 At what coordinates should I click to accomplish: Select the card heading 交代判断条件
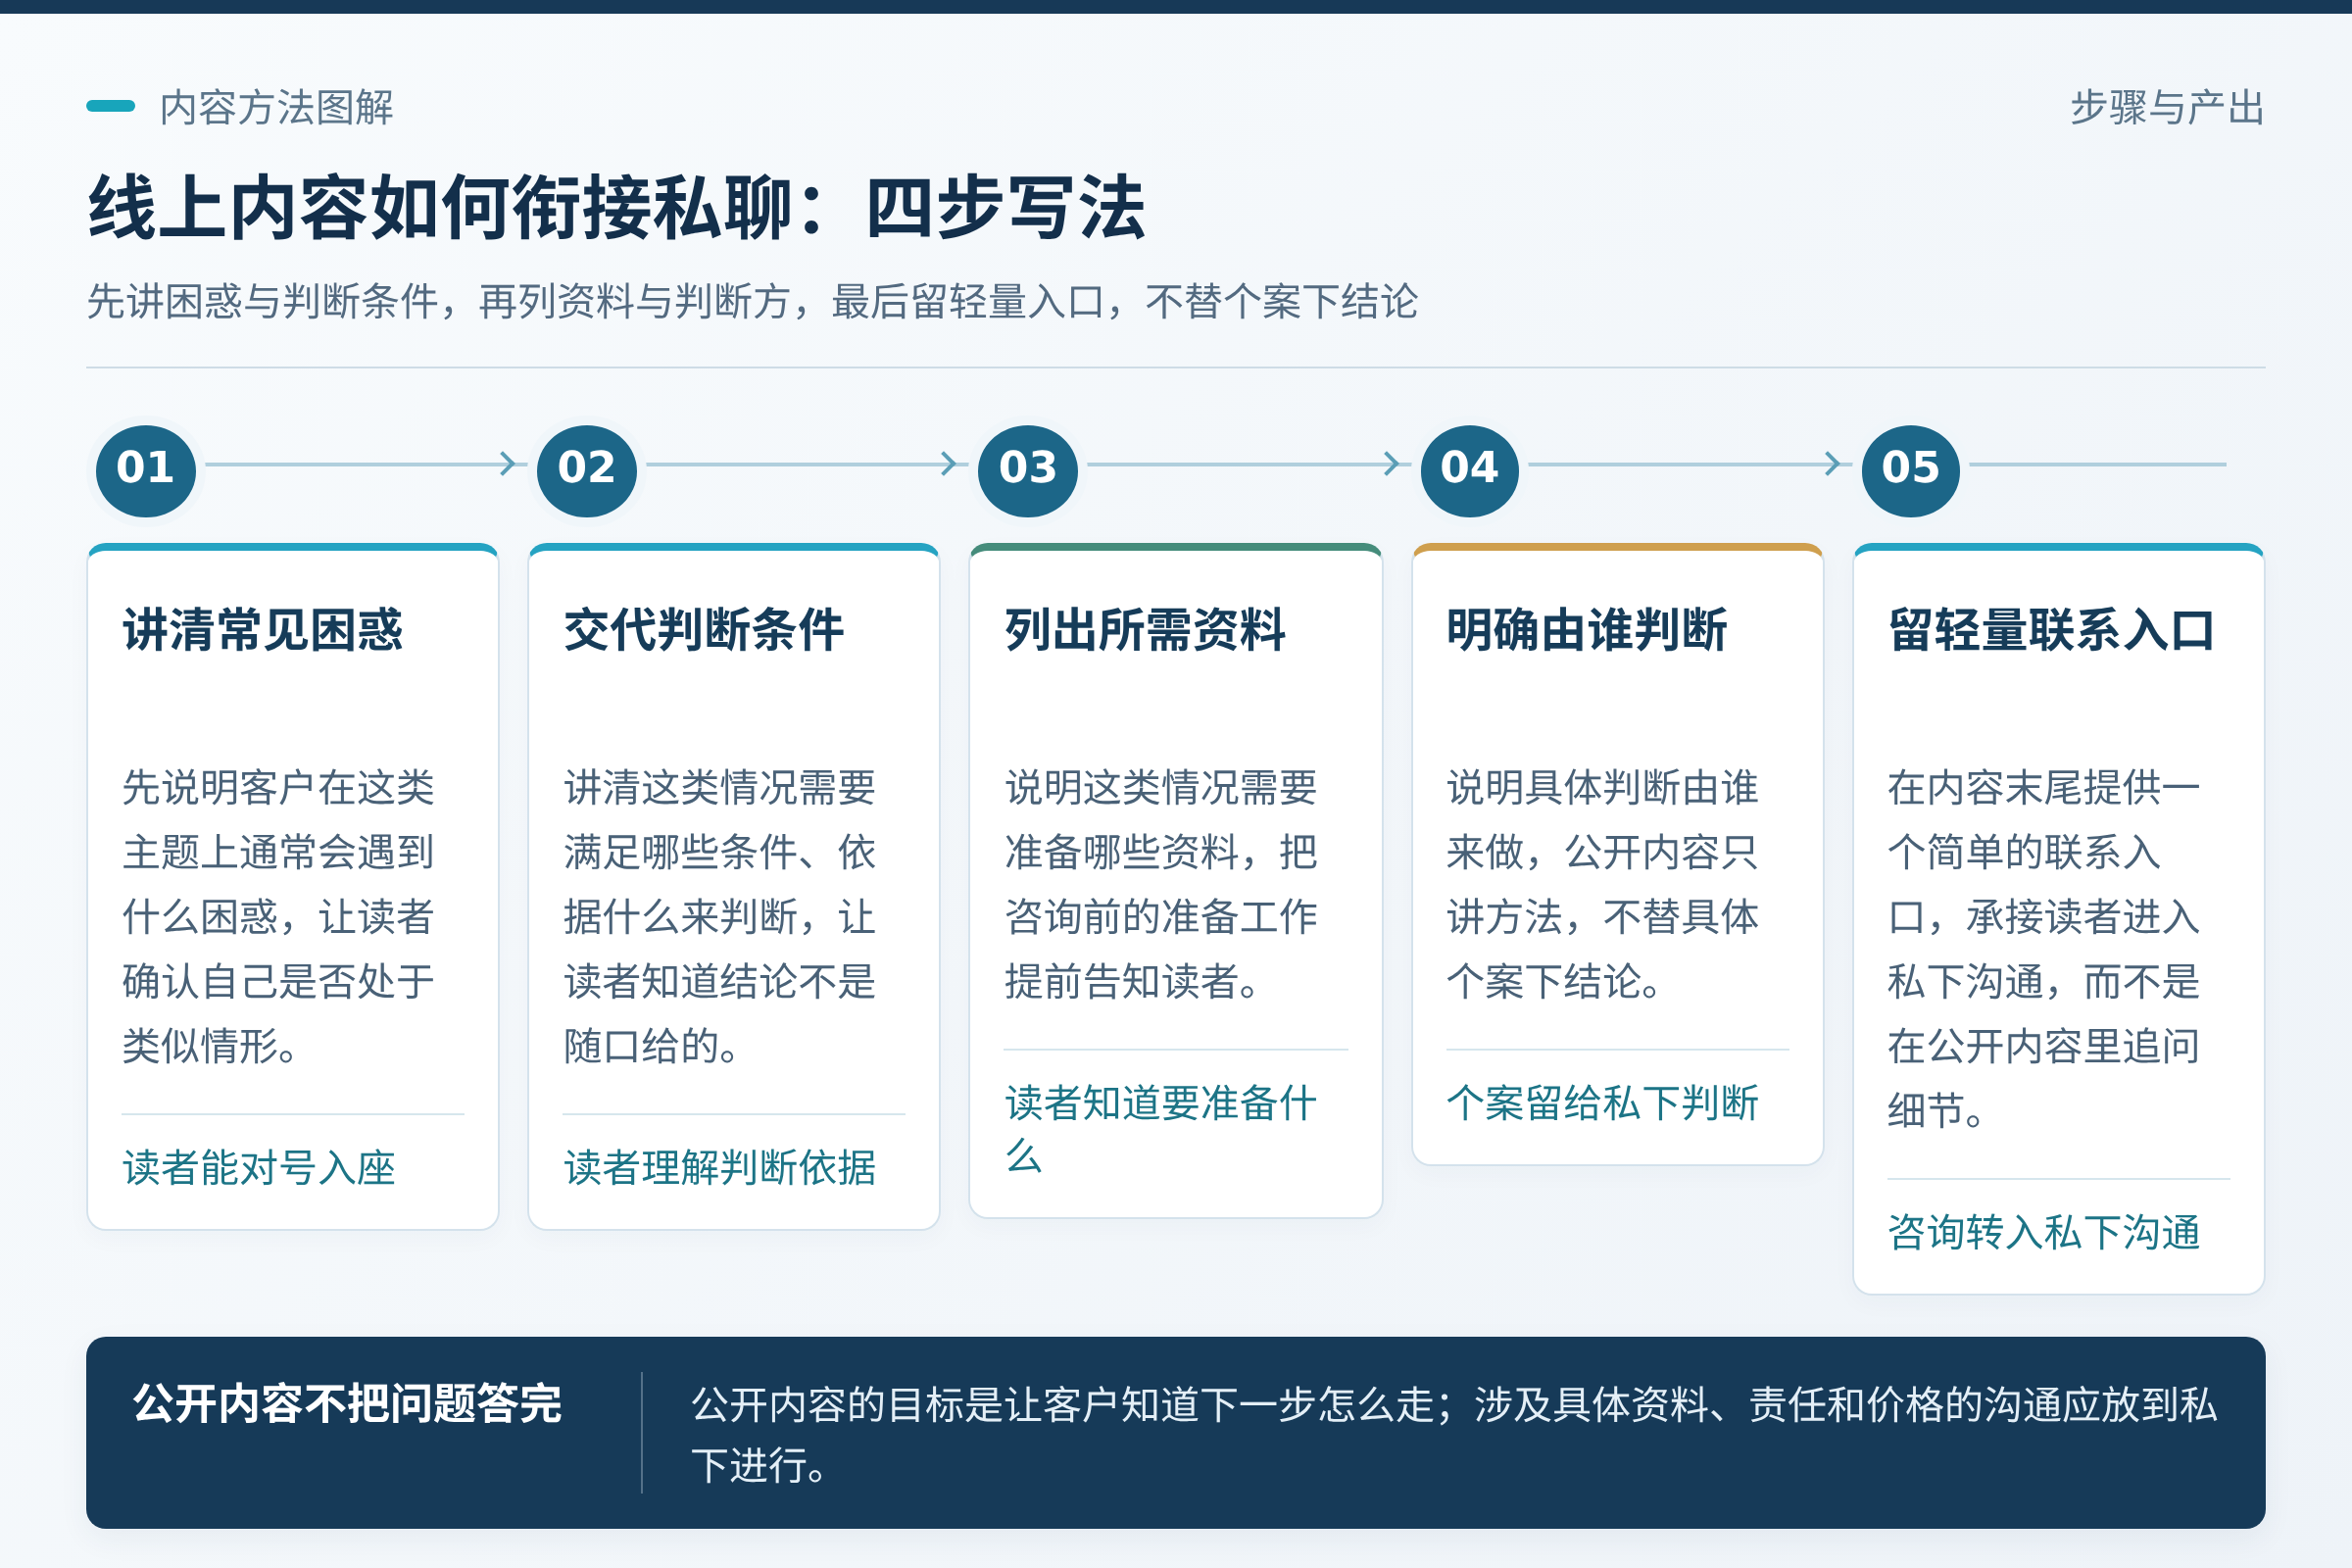pos(704,630)
